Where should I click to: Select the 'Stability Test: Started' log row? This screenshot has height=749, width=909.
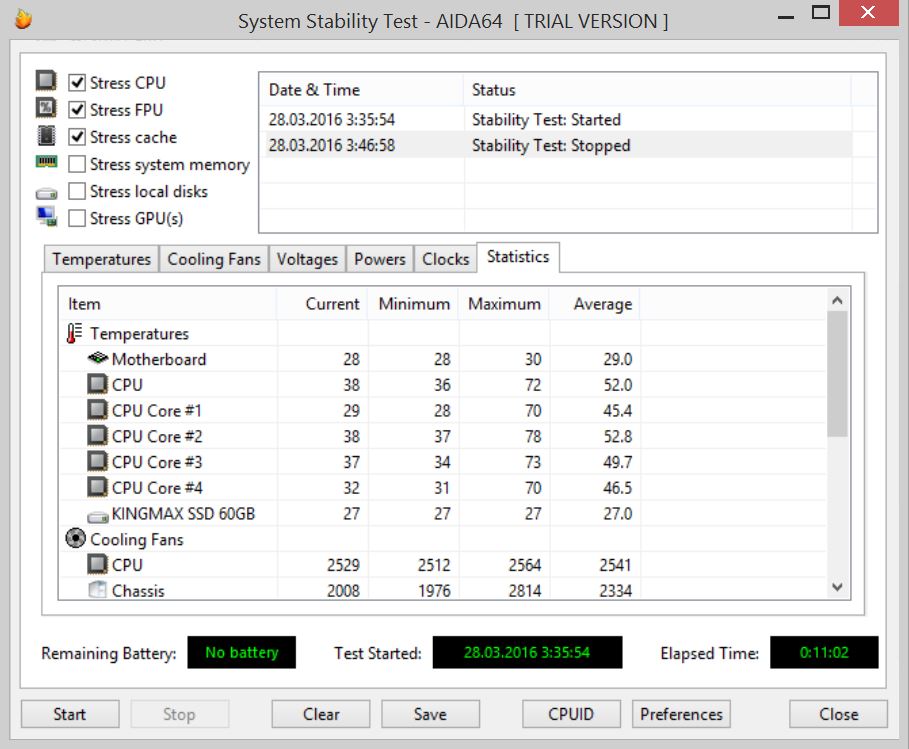click(x=557, y=119)
